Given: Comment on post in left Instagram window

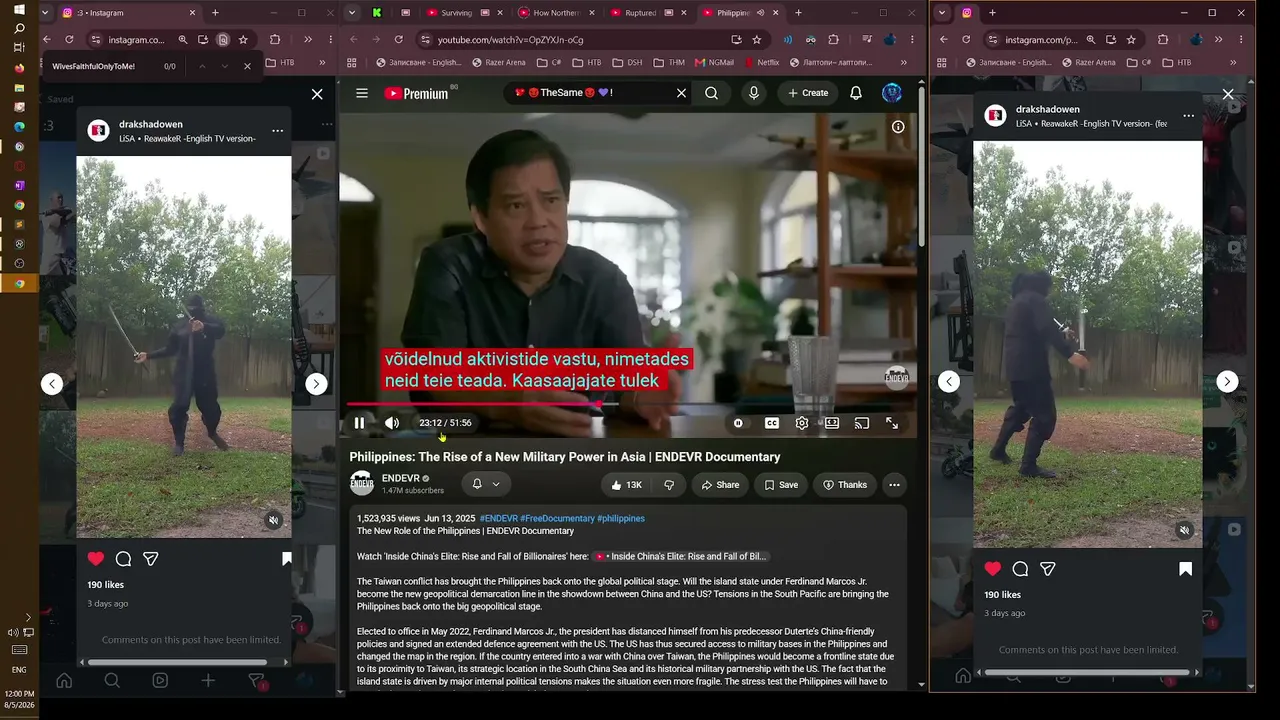Looking at the screenshot, I should 123,559.
